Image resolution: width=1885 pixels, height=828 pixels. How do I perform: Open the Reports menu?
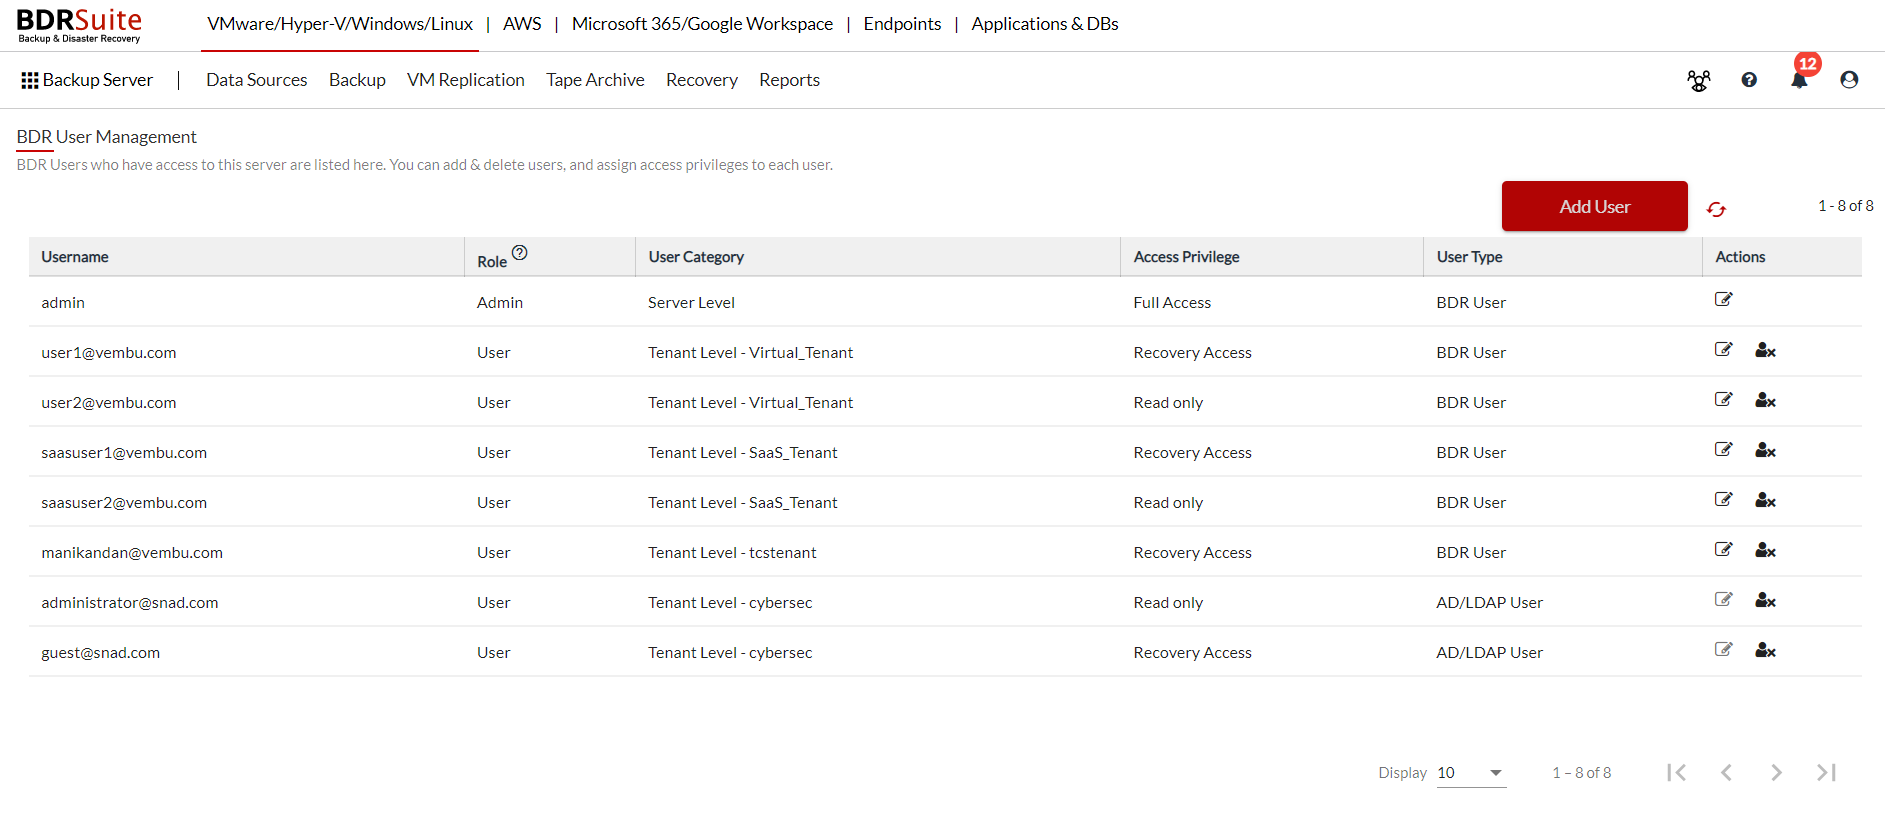click(x=789, y=80)
